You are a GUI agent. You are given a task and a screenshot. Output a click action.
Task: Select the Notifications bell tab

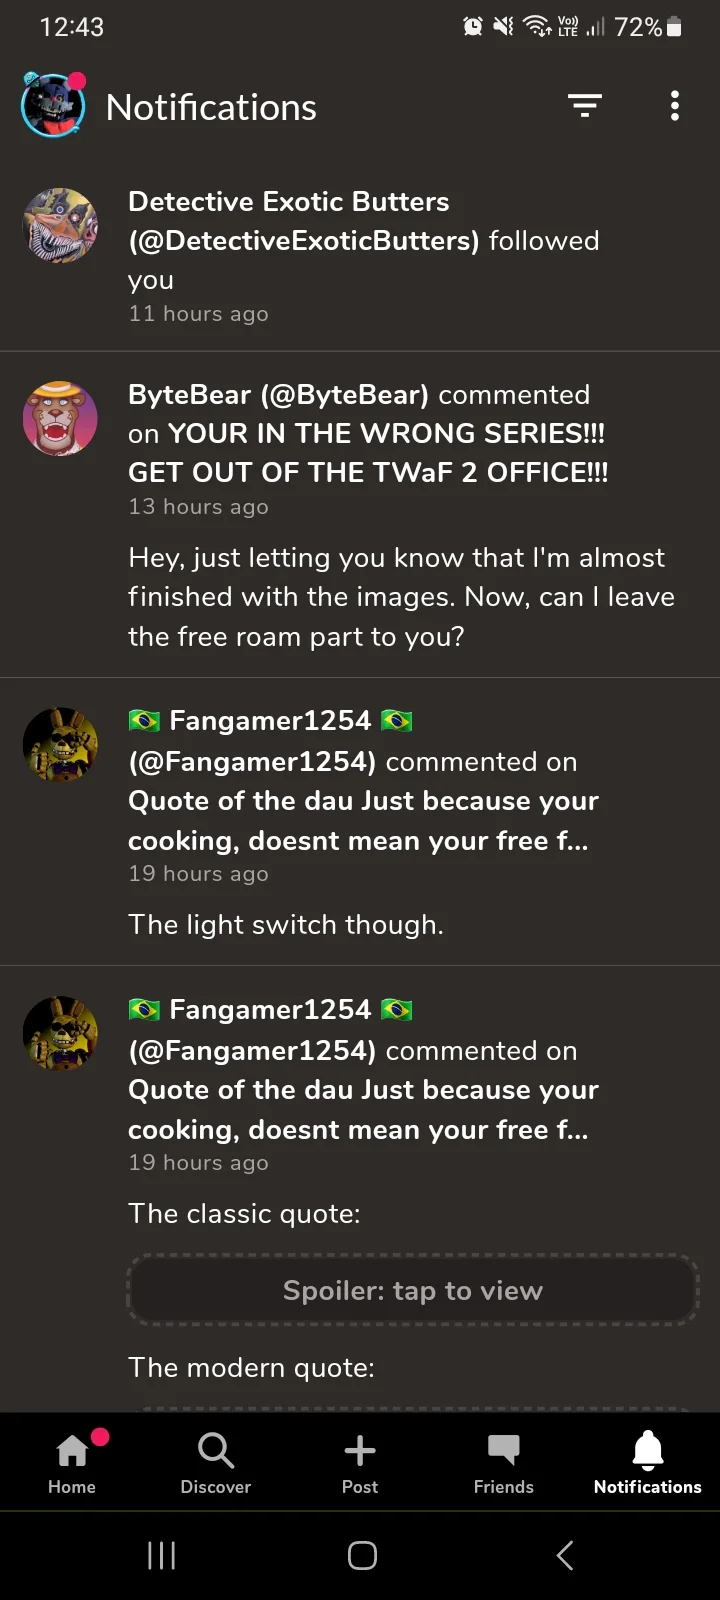pos(648,1462)
